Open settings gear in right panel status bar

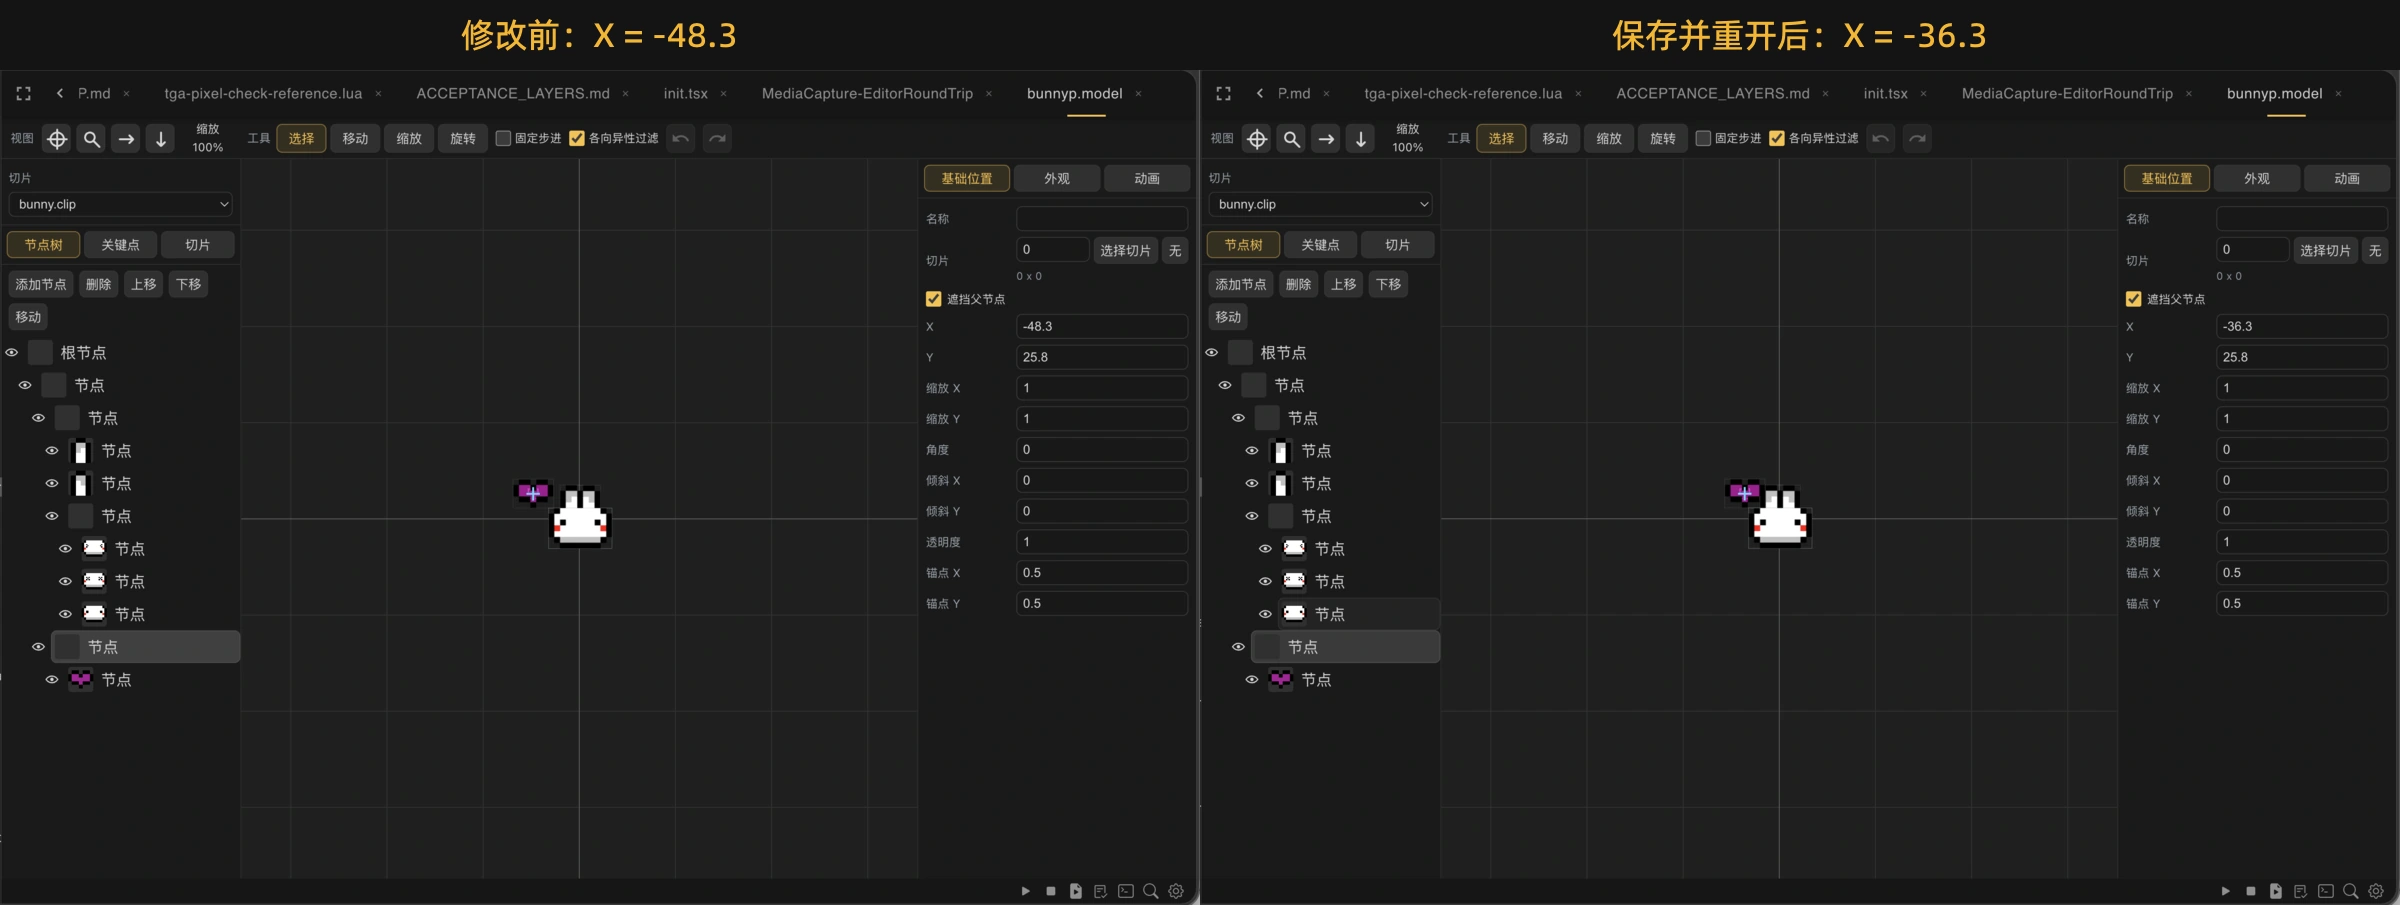point(2376,891)
